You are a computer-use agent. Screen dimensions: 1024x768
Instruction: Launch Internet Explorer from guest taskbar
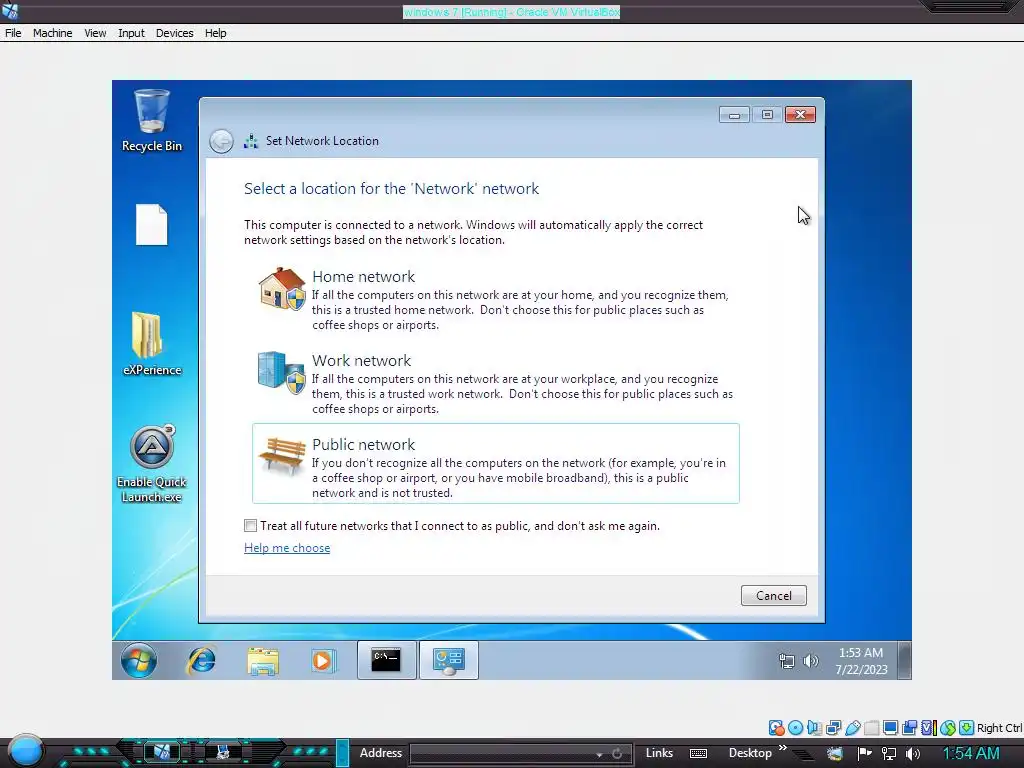202,660
